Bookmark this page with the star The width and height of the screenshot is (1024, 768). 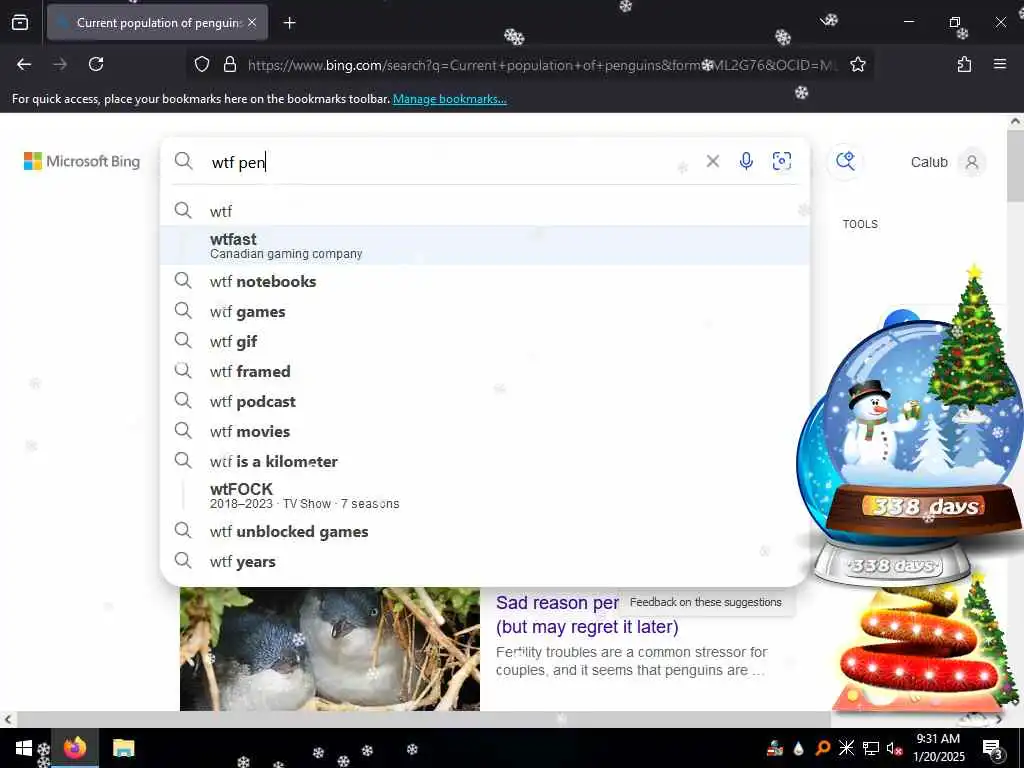(x=857, y=64)
